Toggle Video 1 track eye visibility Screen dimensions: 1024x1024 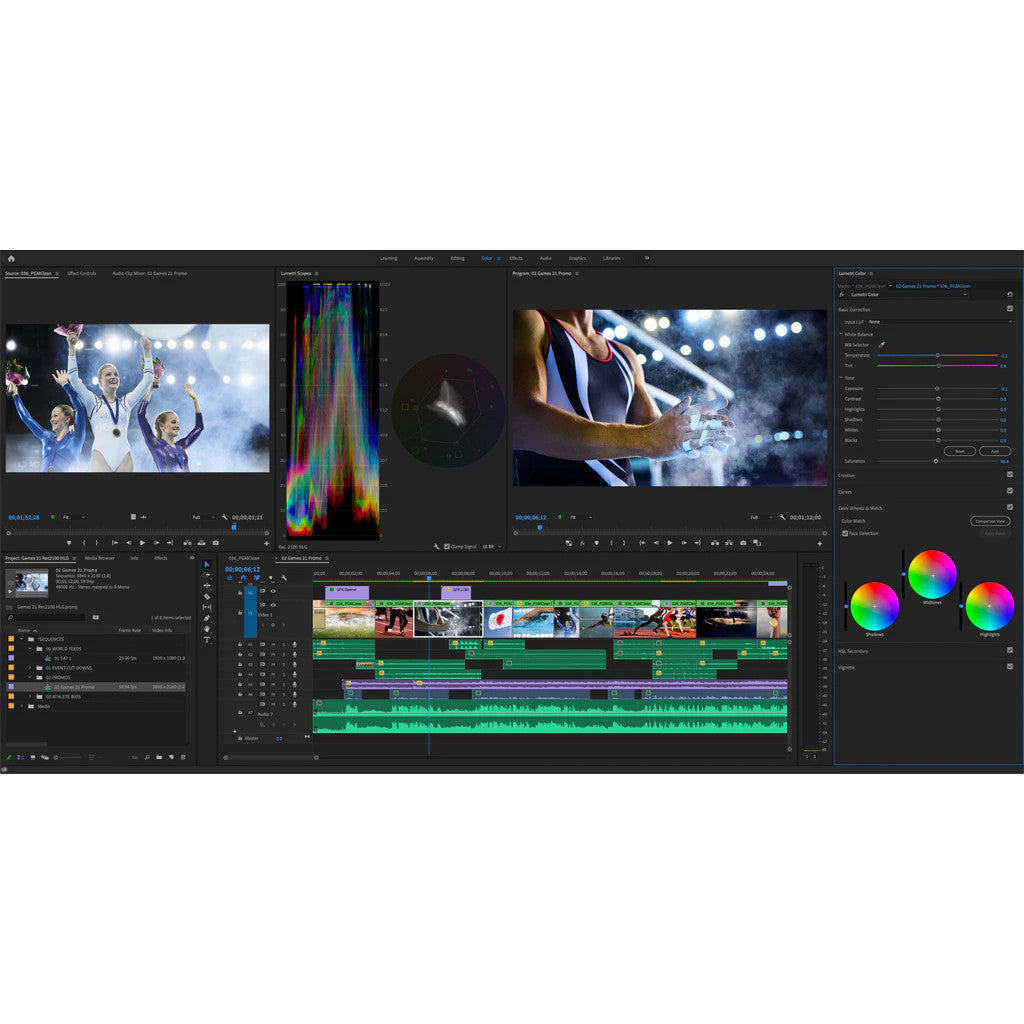(273, 605)
